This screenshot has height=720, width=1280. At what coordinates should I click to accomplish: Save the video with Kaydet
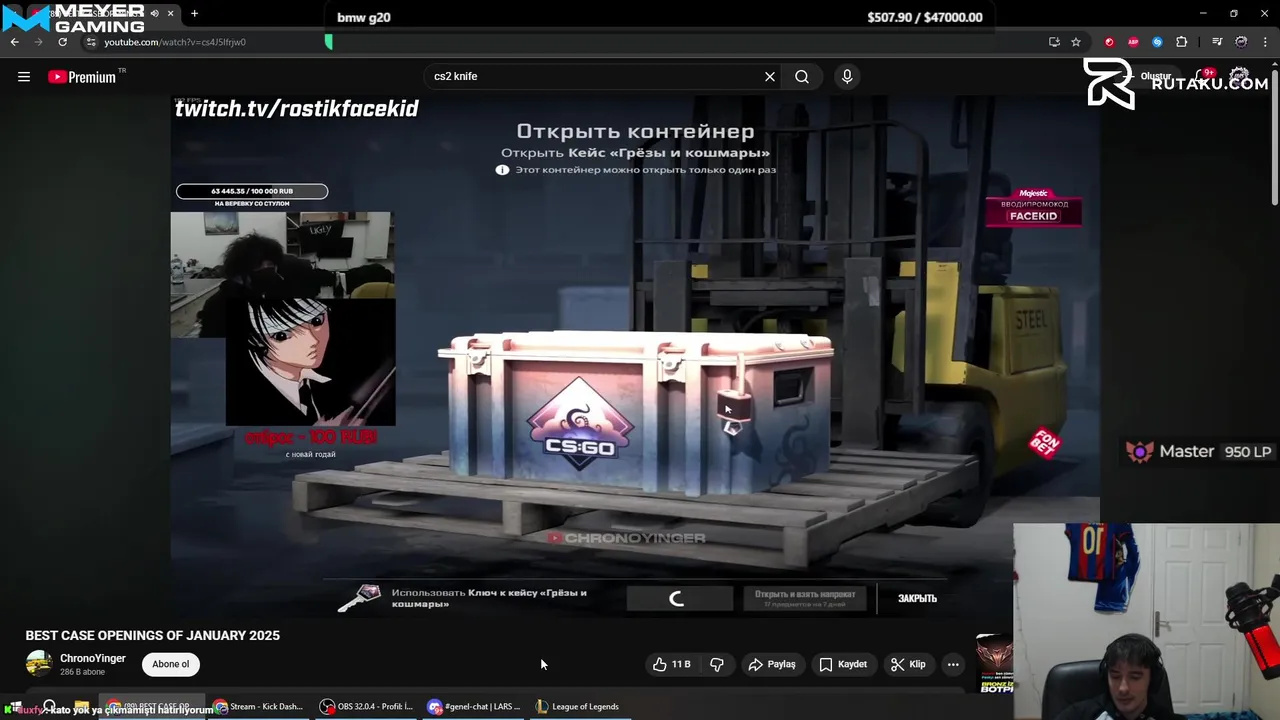coord(843,664)
